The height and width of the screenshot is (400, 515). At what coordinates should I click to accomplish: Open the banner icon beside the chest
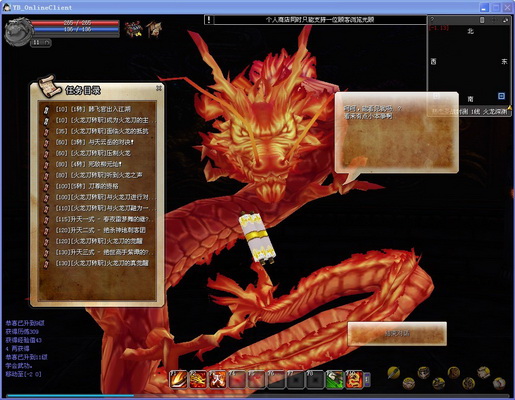tap(154, 29)
